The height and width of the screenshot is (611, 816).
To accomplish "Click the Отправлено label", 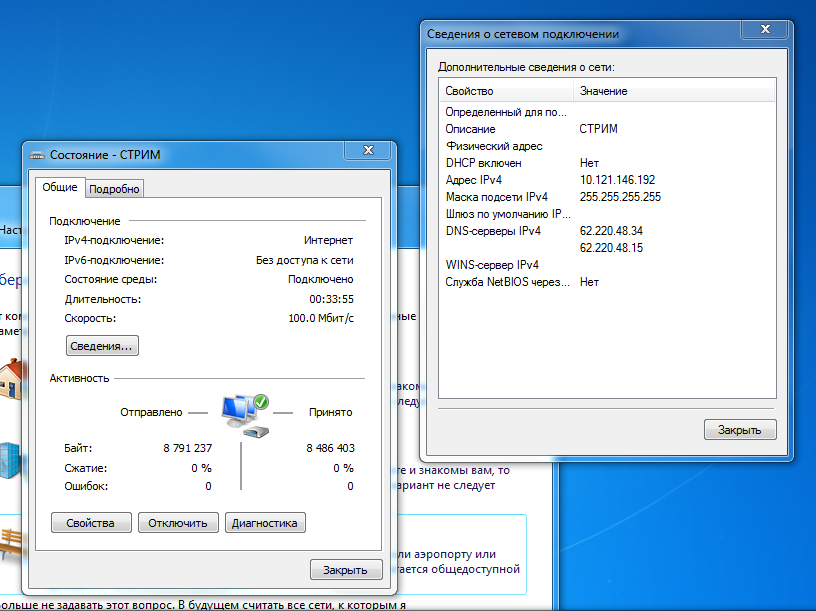I will click(151, 412).
